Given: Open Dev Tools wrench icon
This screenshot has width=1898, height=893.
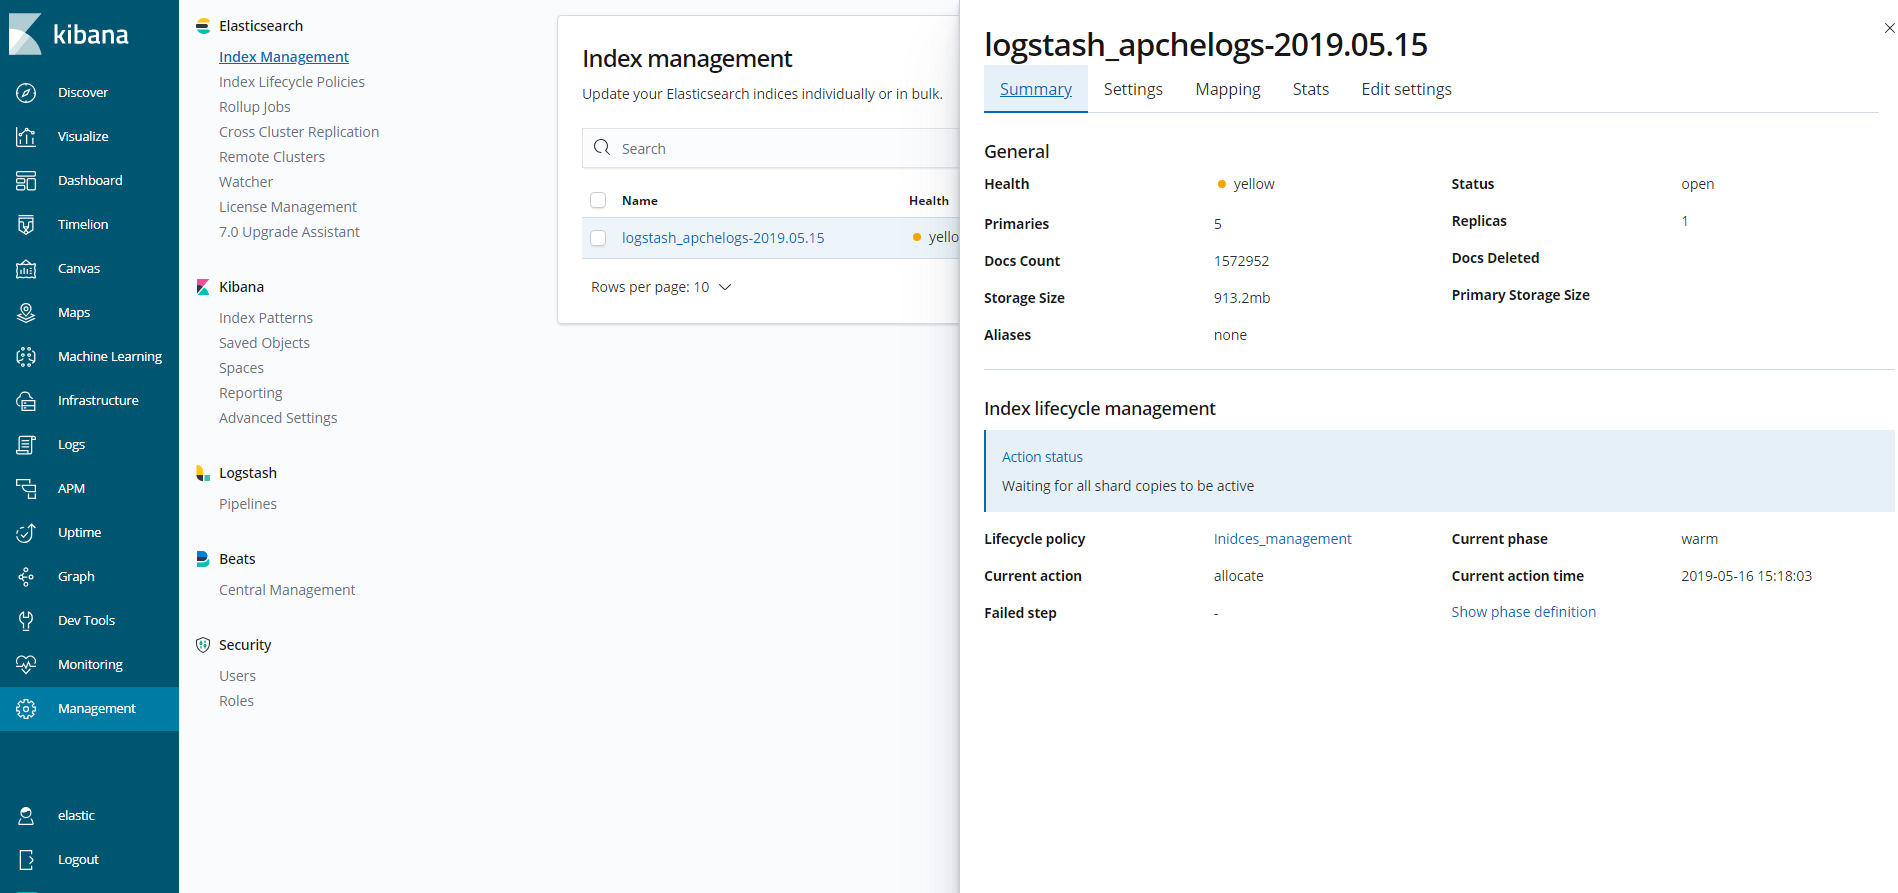Looking at the screenshot, I should point(26,621).
